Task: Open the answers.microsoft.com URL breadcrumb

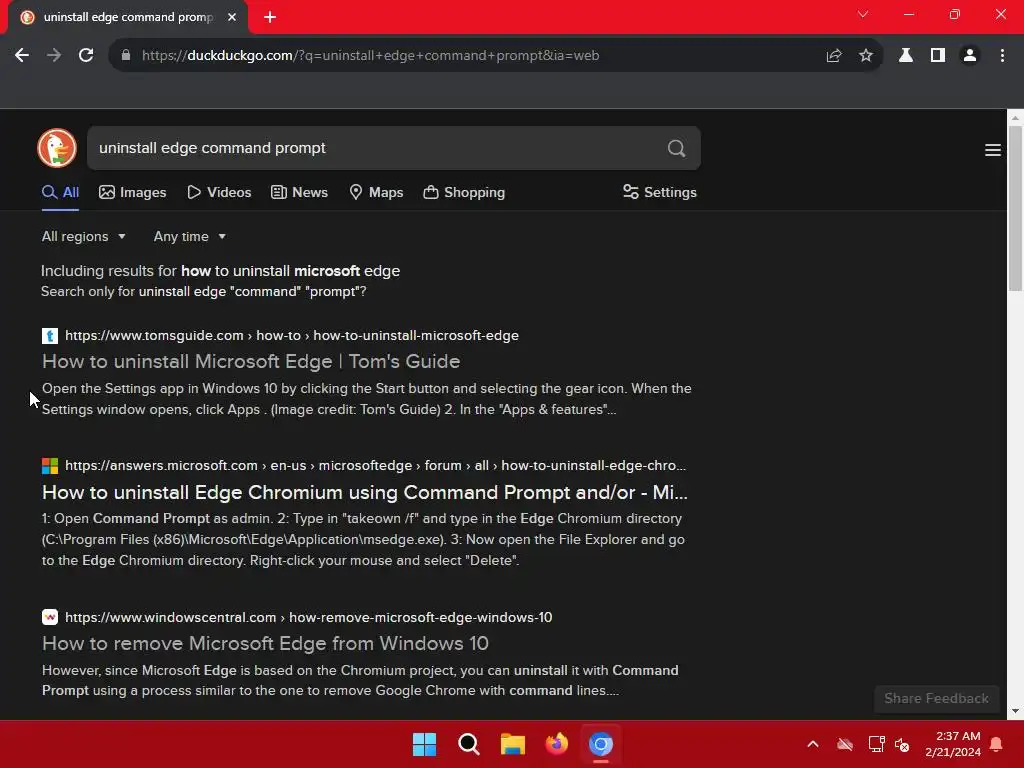Action: coord(376,466)
